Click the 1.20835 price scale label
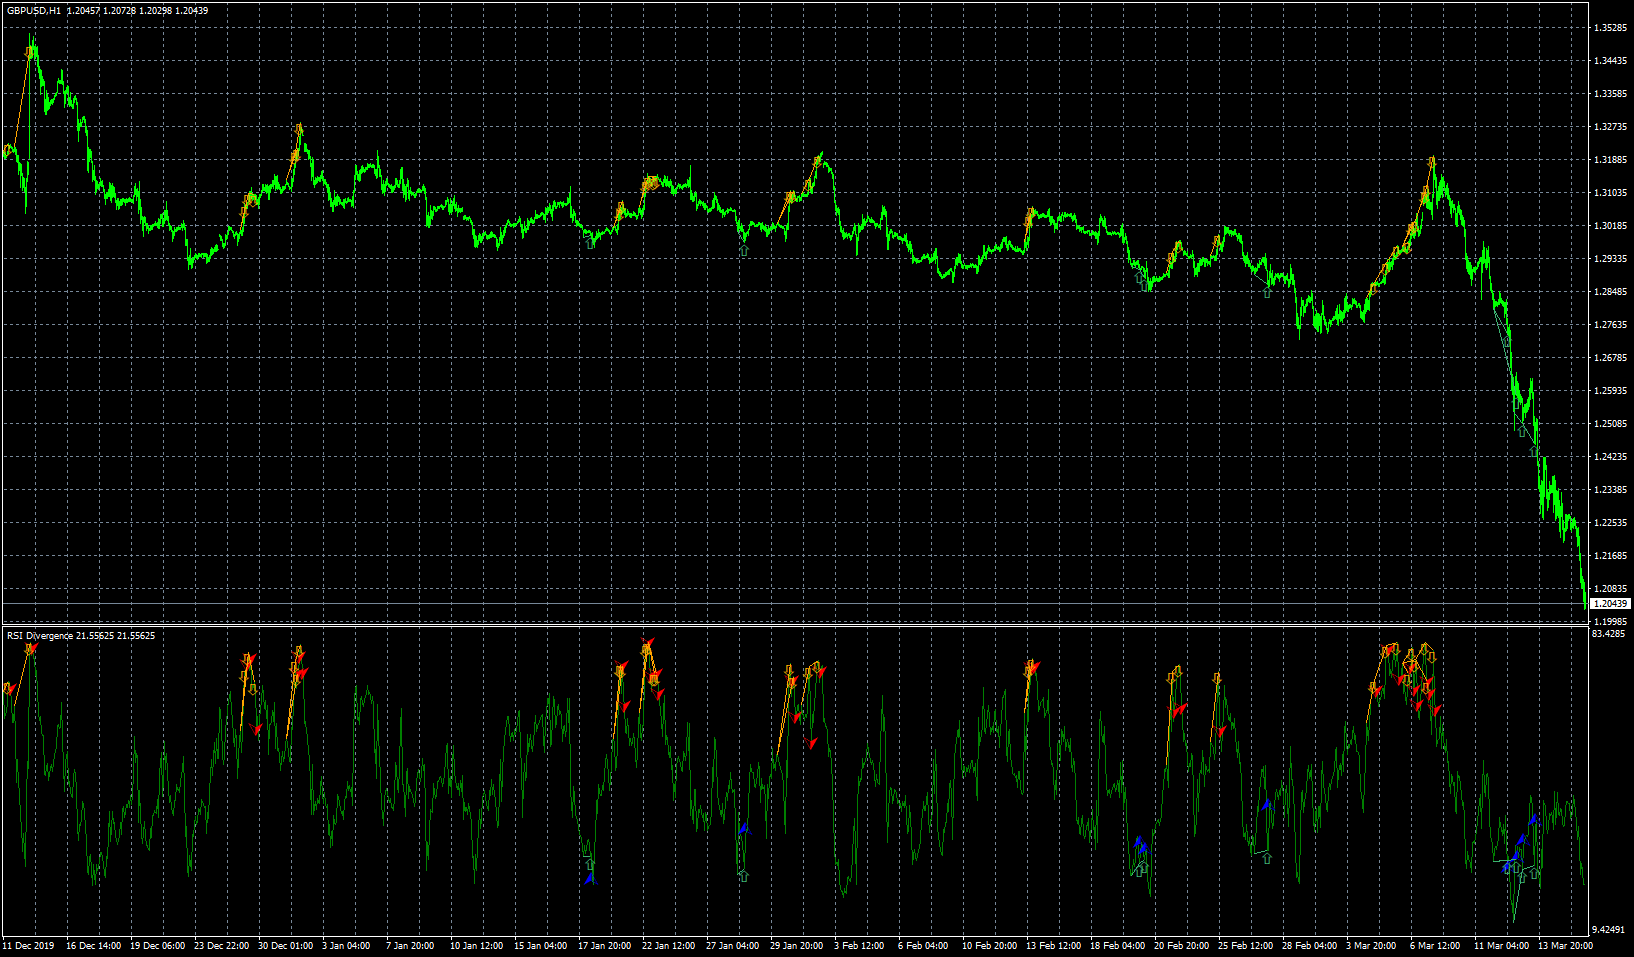 tap(1610, 589)
